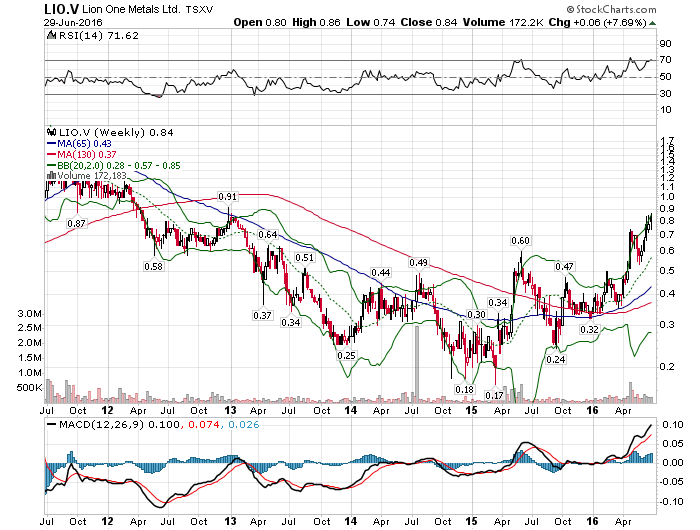Click the 0.32 price low label

pos(589,330)
